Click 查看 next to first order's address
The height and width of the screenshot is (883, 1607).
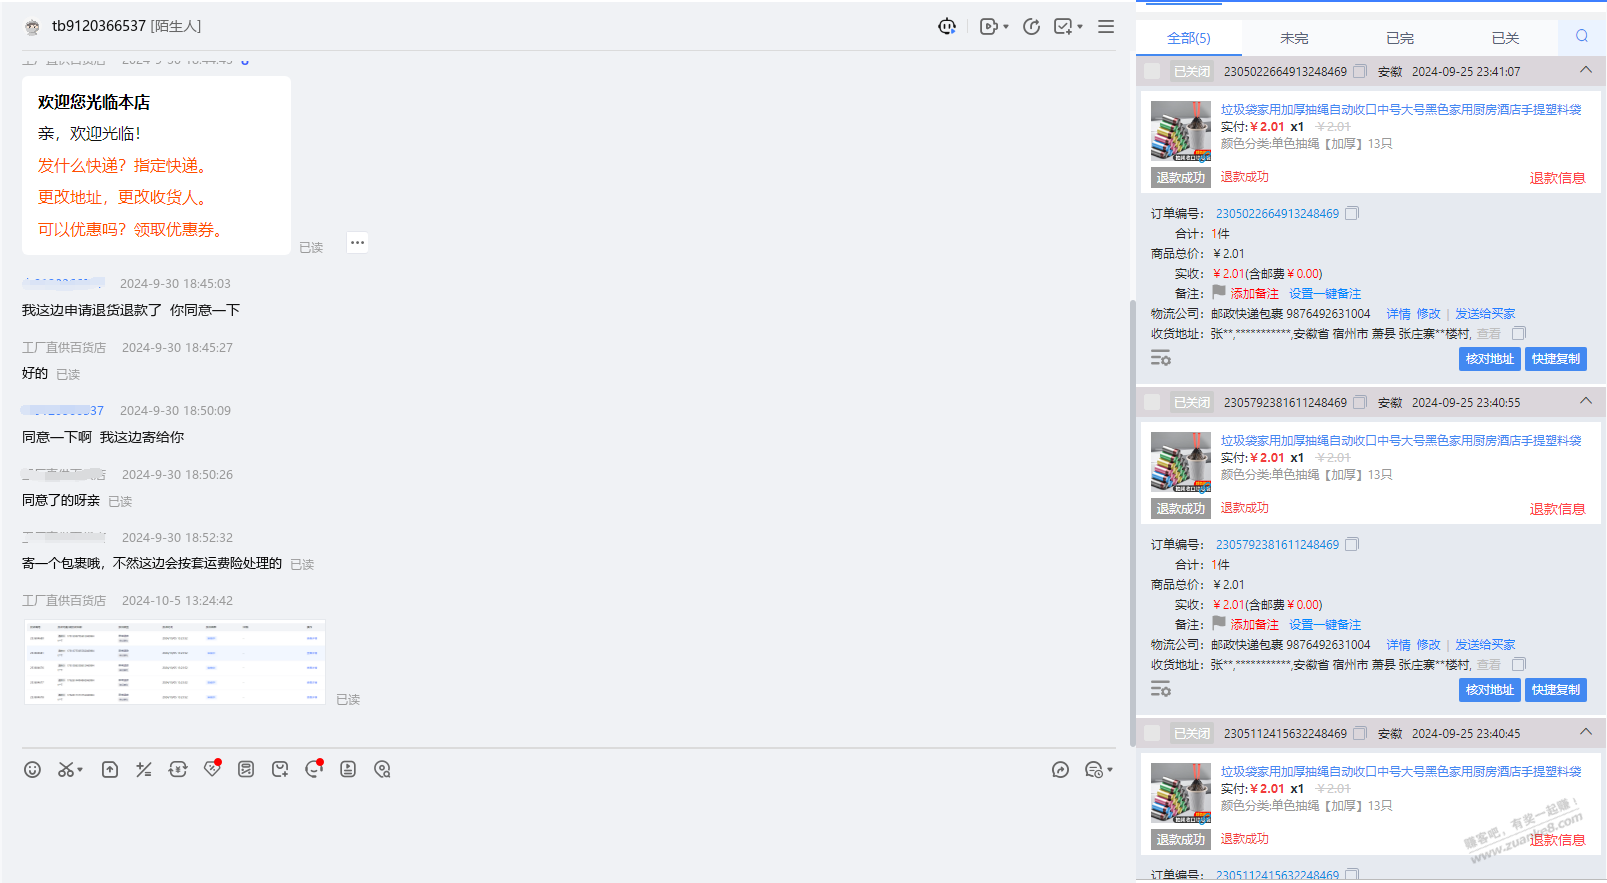click(x=1489, y=334)
